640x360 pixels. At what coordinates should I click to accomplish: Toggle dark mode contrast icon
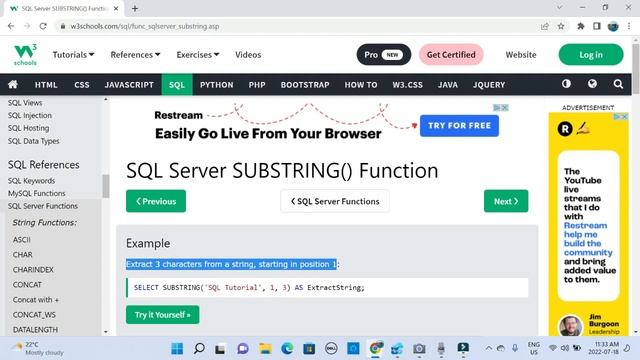[566, 84]
